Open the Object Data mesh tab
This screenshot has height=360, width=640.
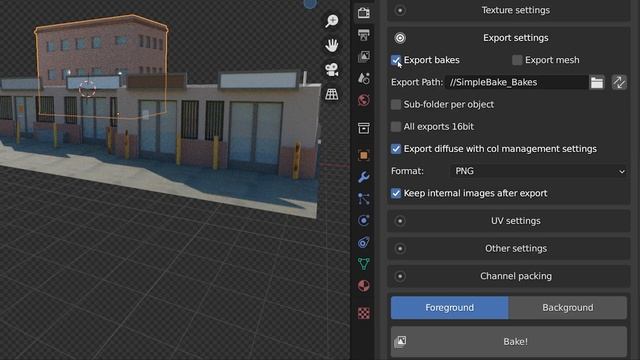pos(364,264)
